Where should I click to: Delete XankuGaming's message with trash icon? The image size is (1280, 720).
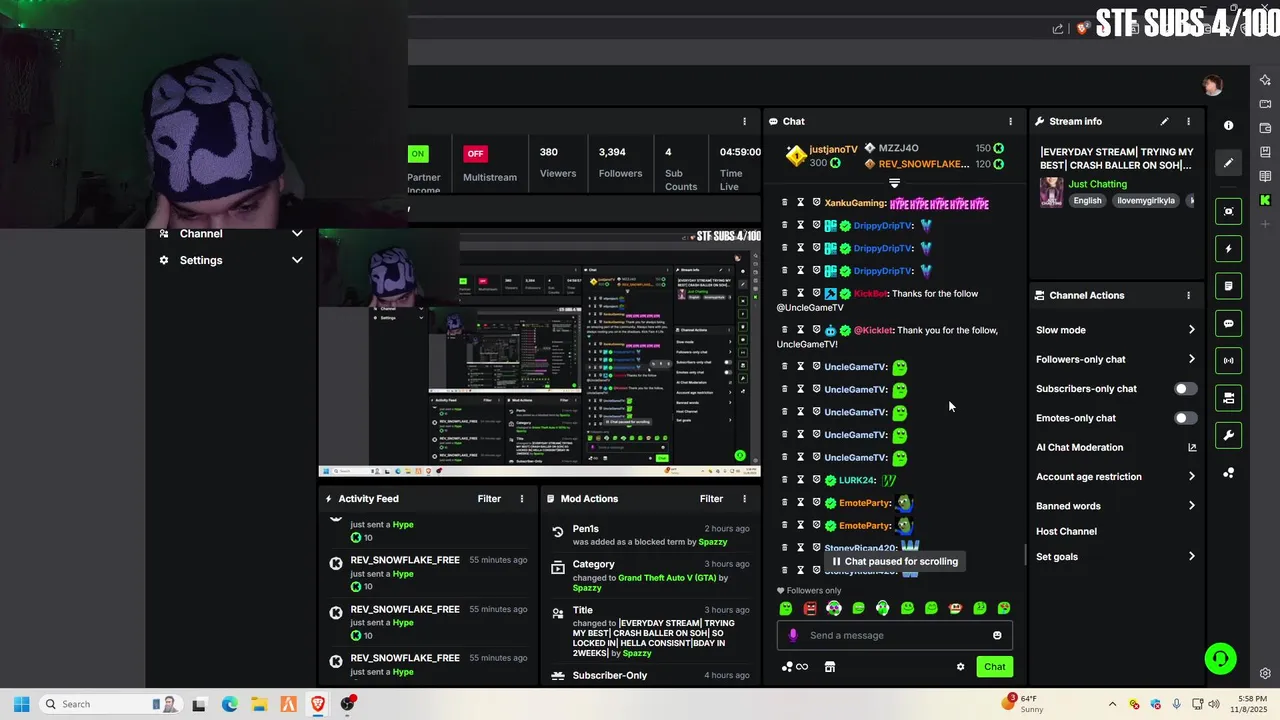click(784, 203)
